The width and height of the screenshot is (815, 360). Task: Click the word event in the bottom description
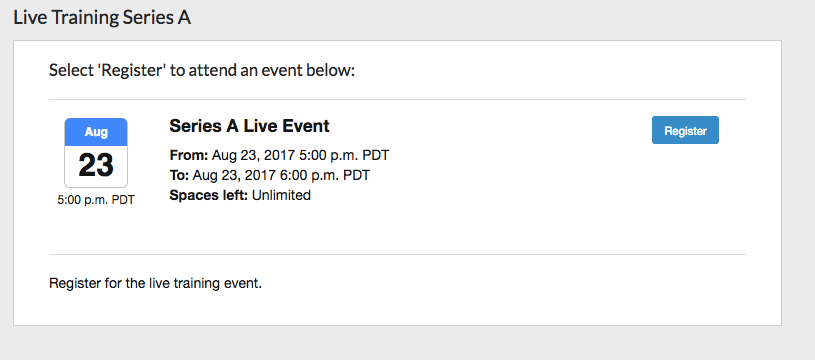[x=244, y=284]
